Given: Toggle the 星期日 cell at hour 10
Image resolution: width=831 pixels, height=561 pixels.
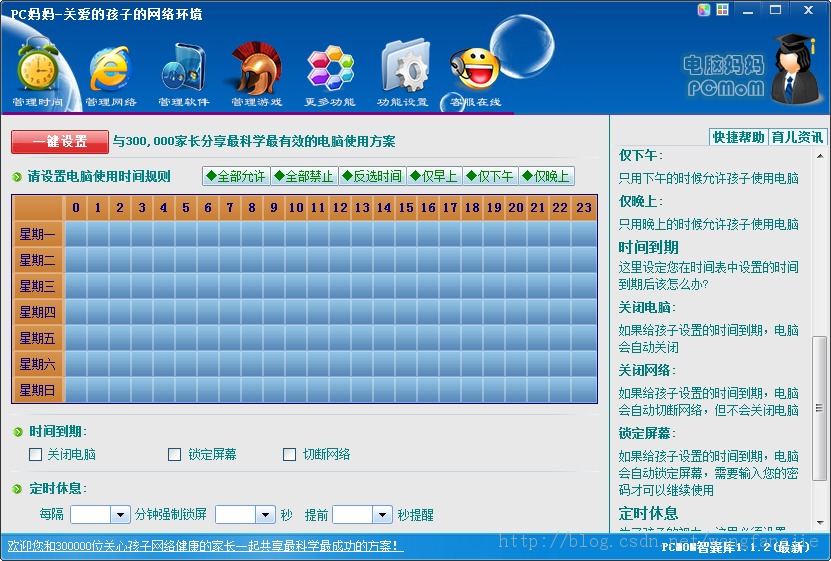Looking at the screenshot, I should coord(296,389).
